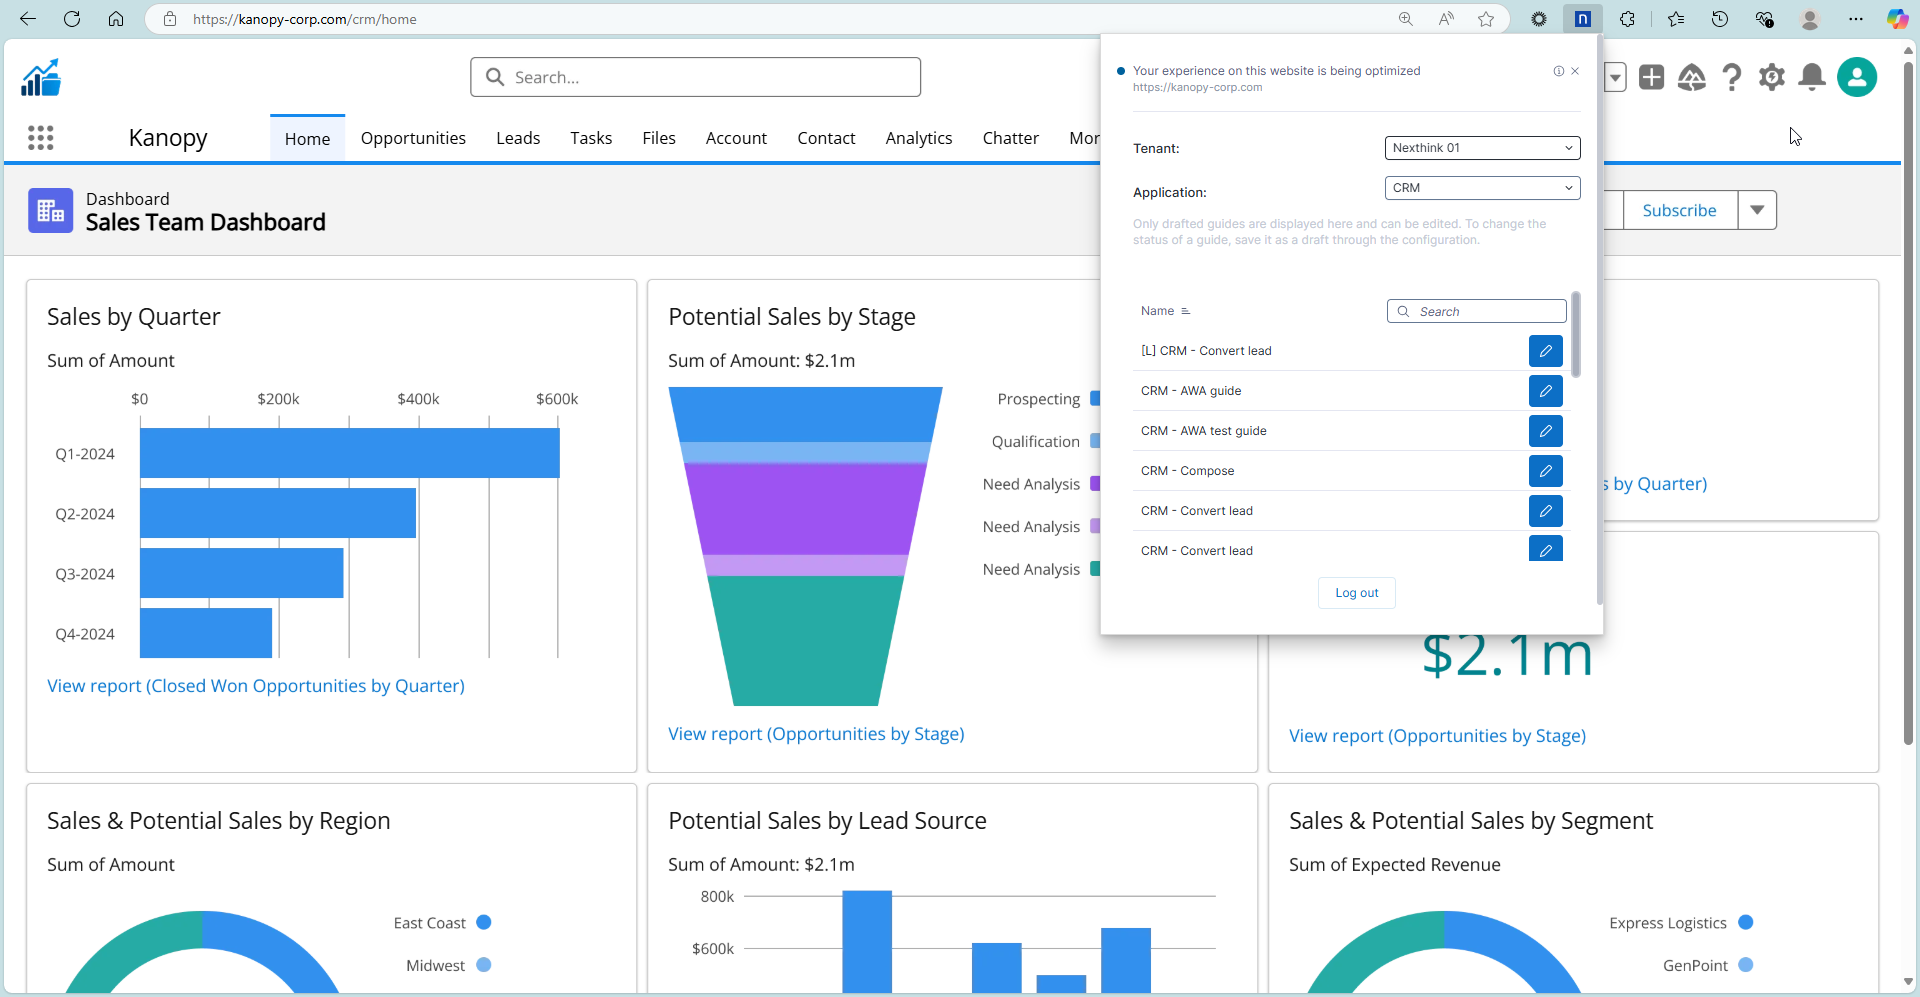Viewport: 1920px width, 997px height.
Task: Click the guide list scrollbar in popup
Action: (1576, 335)
